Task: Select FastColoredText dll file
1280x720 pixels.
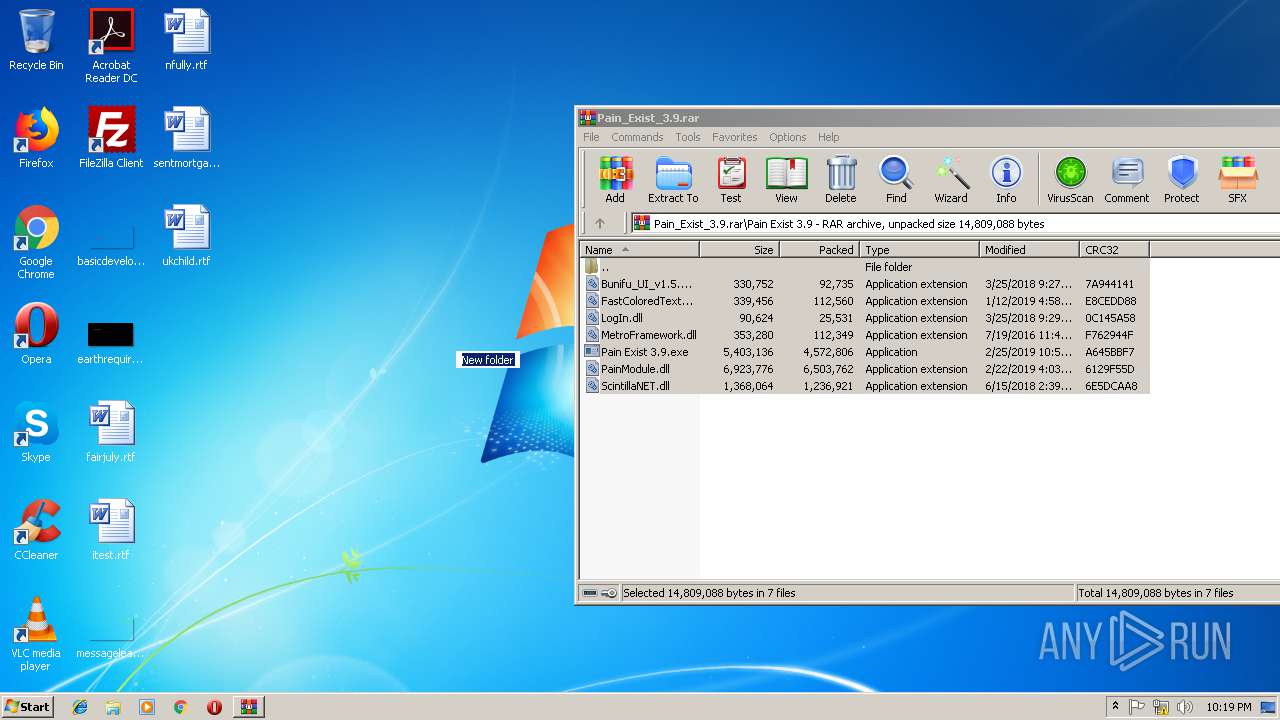Action: (865, 301)
